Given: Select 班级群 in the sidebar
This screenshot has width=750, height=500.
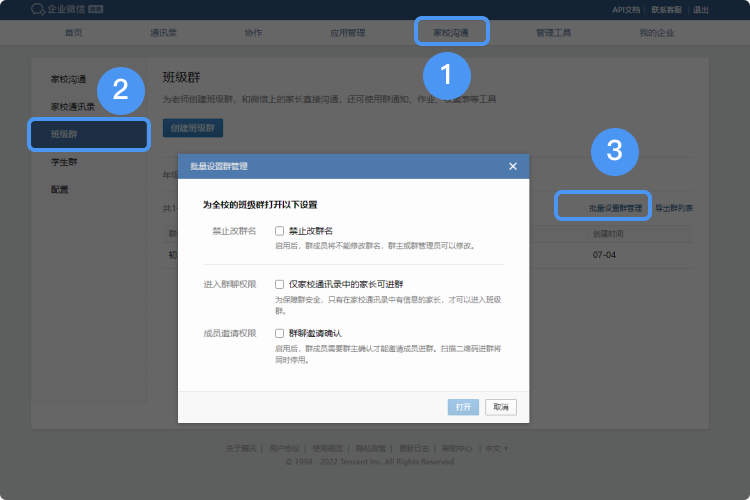Looking at the screenshot, I should (x=89, y=134).
